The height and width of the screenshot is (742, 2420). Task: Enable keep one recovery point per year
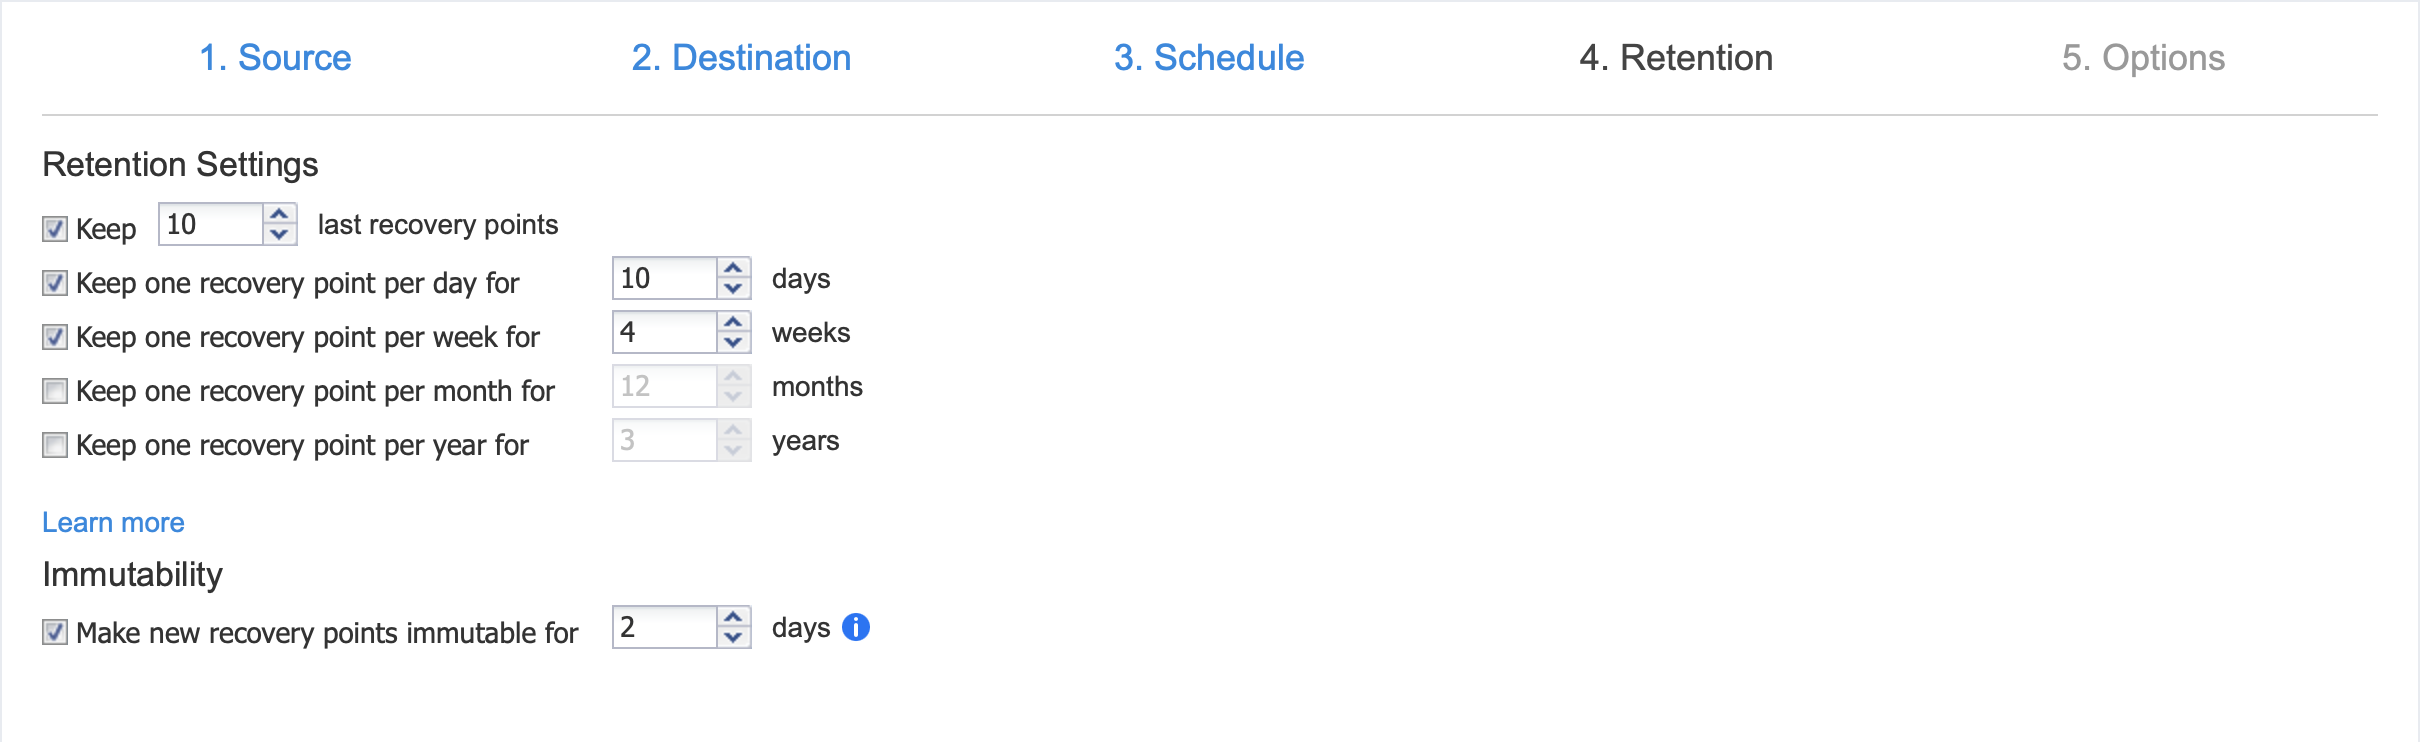click(55, 445)
